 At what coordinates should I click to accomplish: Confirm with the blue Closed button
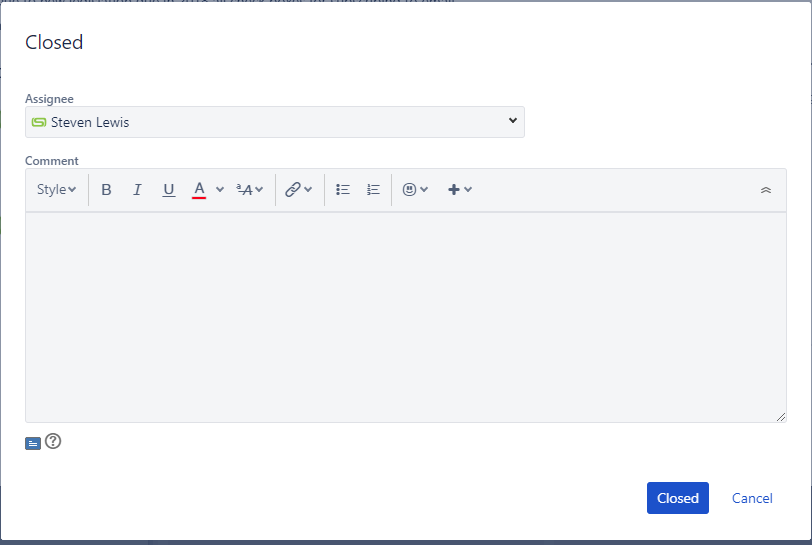(x=678, y=498)
